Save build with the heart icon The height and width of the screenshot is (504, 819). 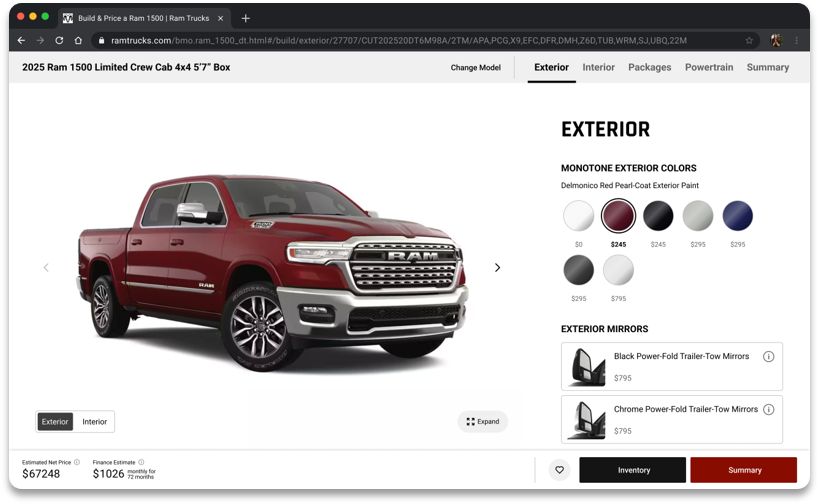pos(559,470)
